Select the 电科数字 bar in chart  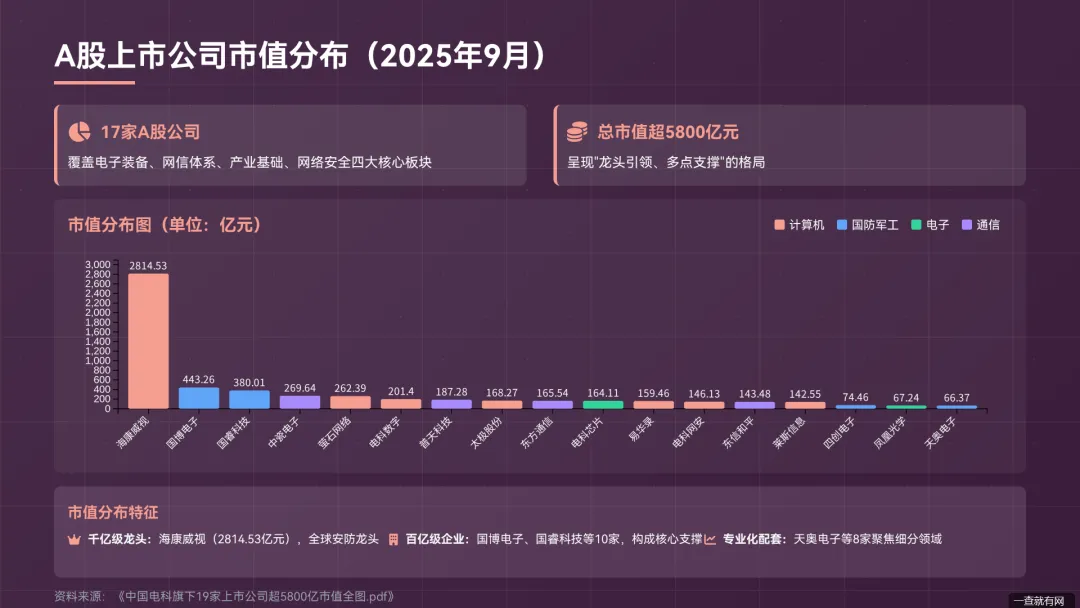pos(401,404)
